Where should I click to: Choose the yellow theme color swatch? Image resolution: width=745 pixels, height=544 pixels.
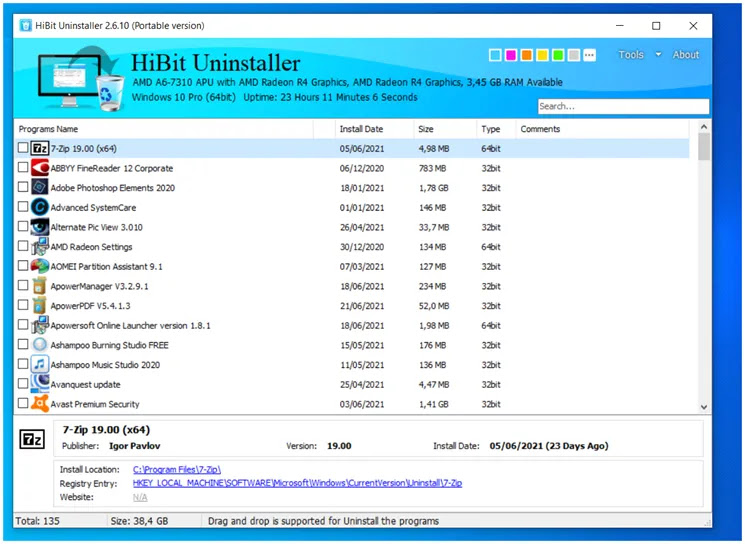click(x=542, y=55)
